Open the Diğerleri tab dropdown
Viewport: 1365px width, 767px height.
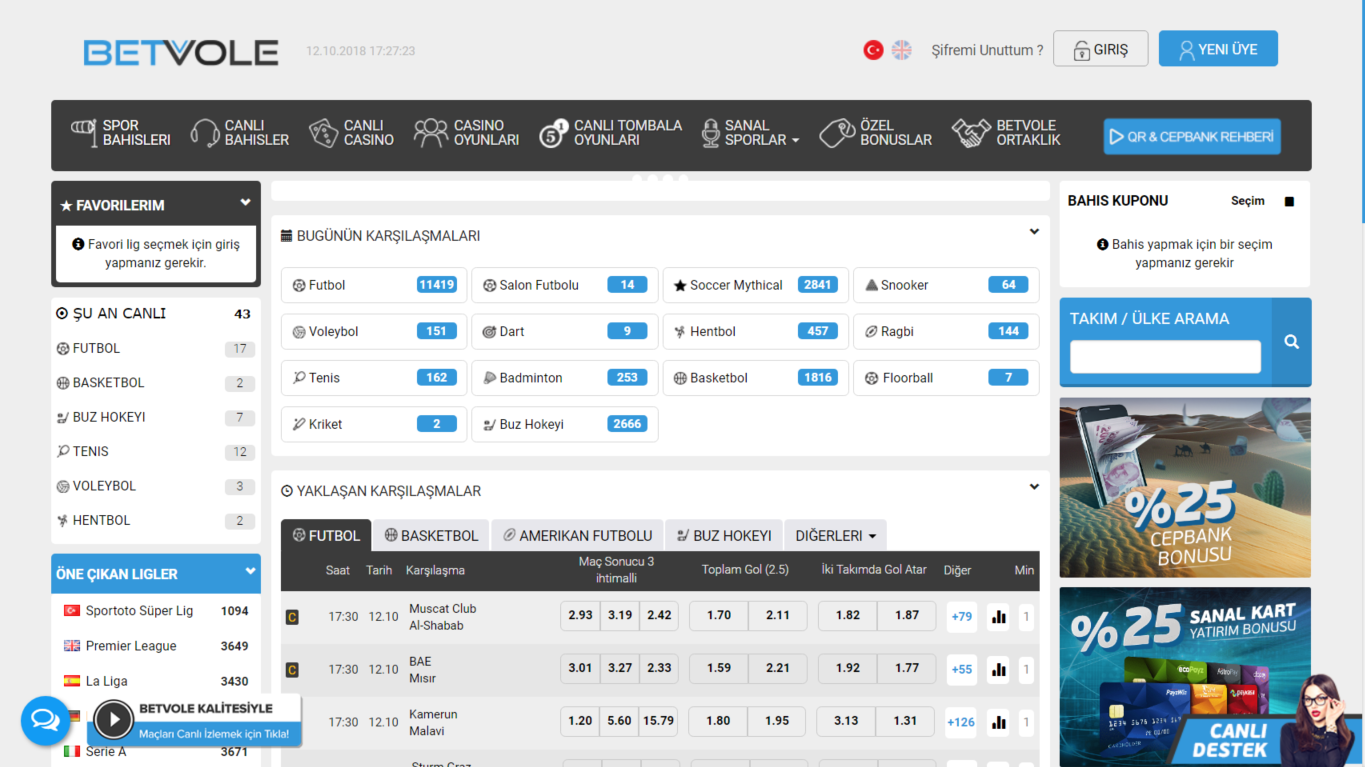click(x=835, y=536)
